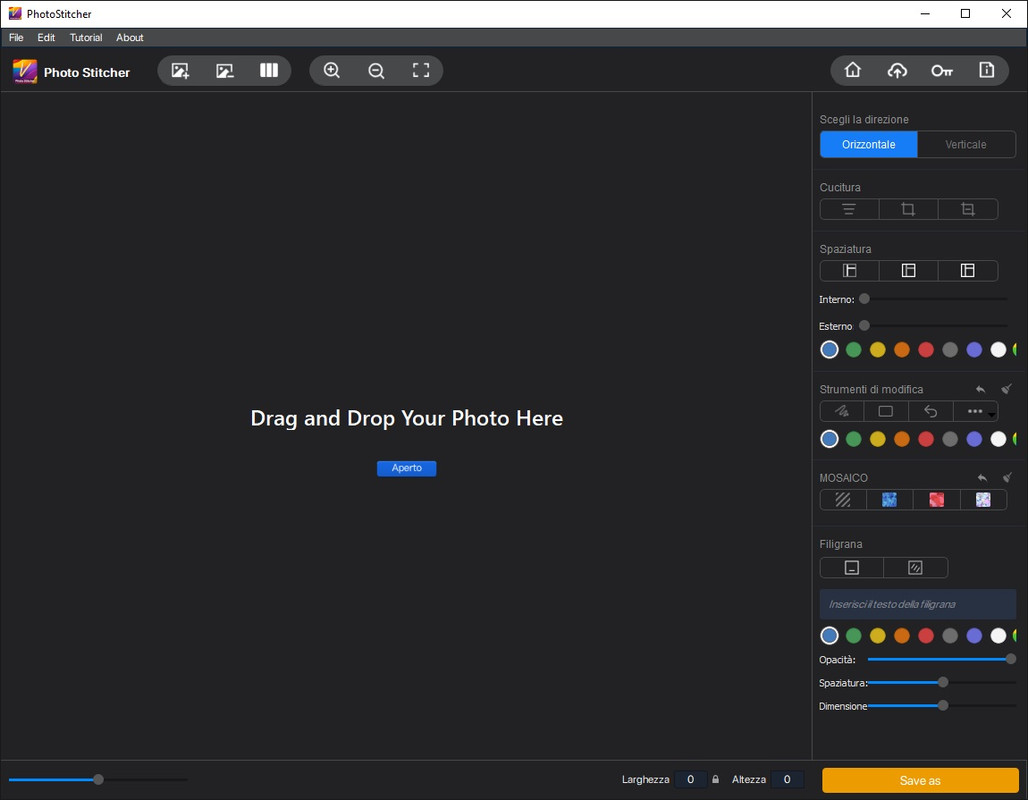Viewport: 1028px width, 800px height.
Task: Choose the first spacing layout under Spaziatura
Action: 849,271
